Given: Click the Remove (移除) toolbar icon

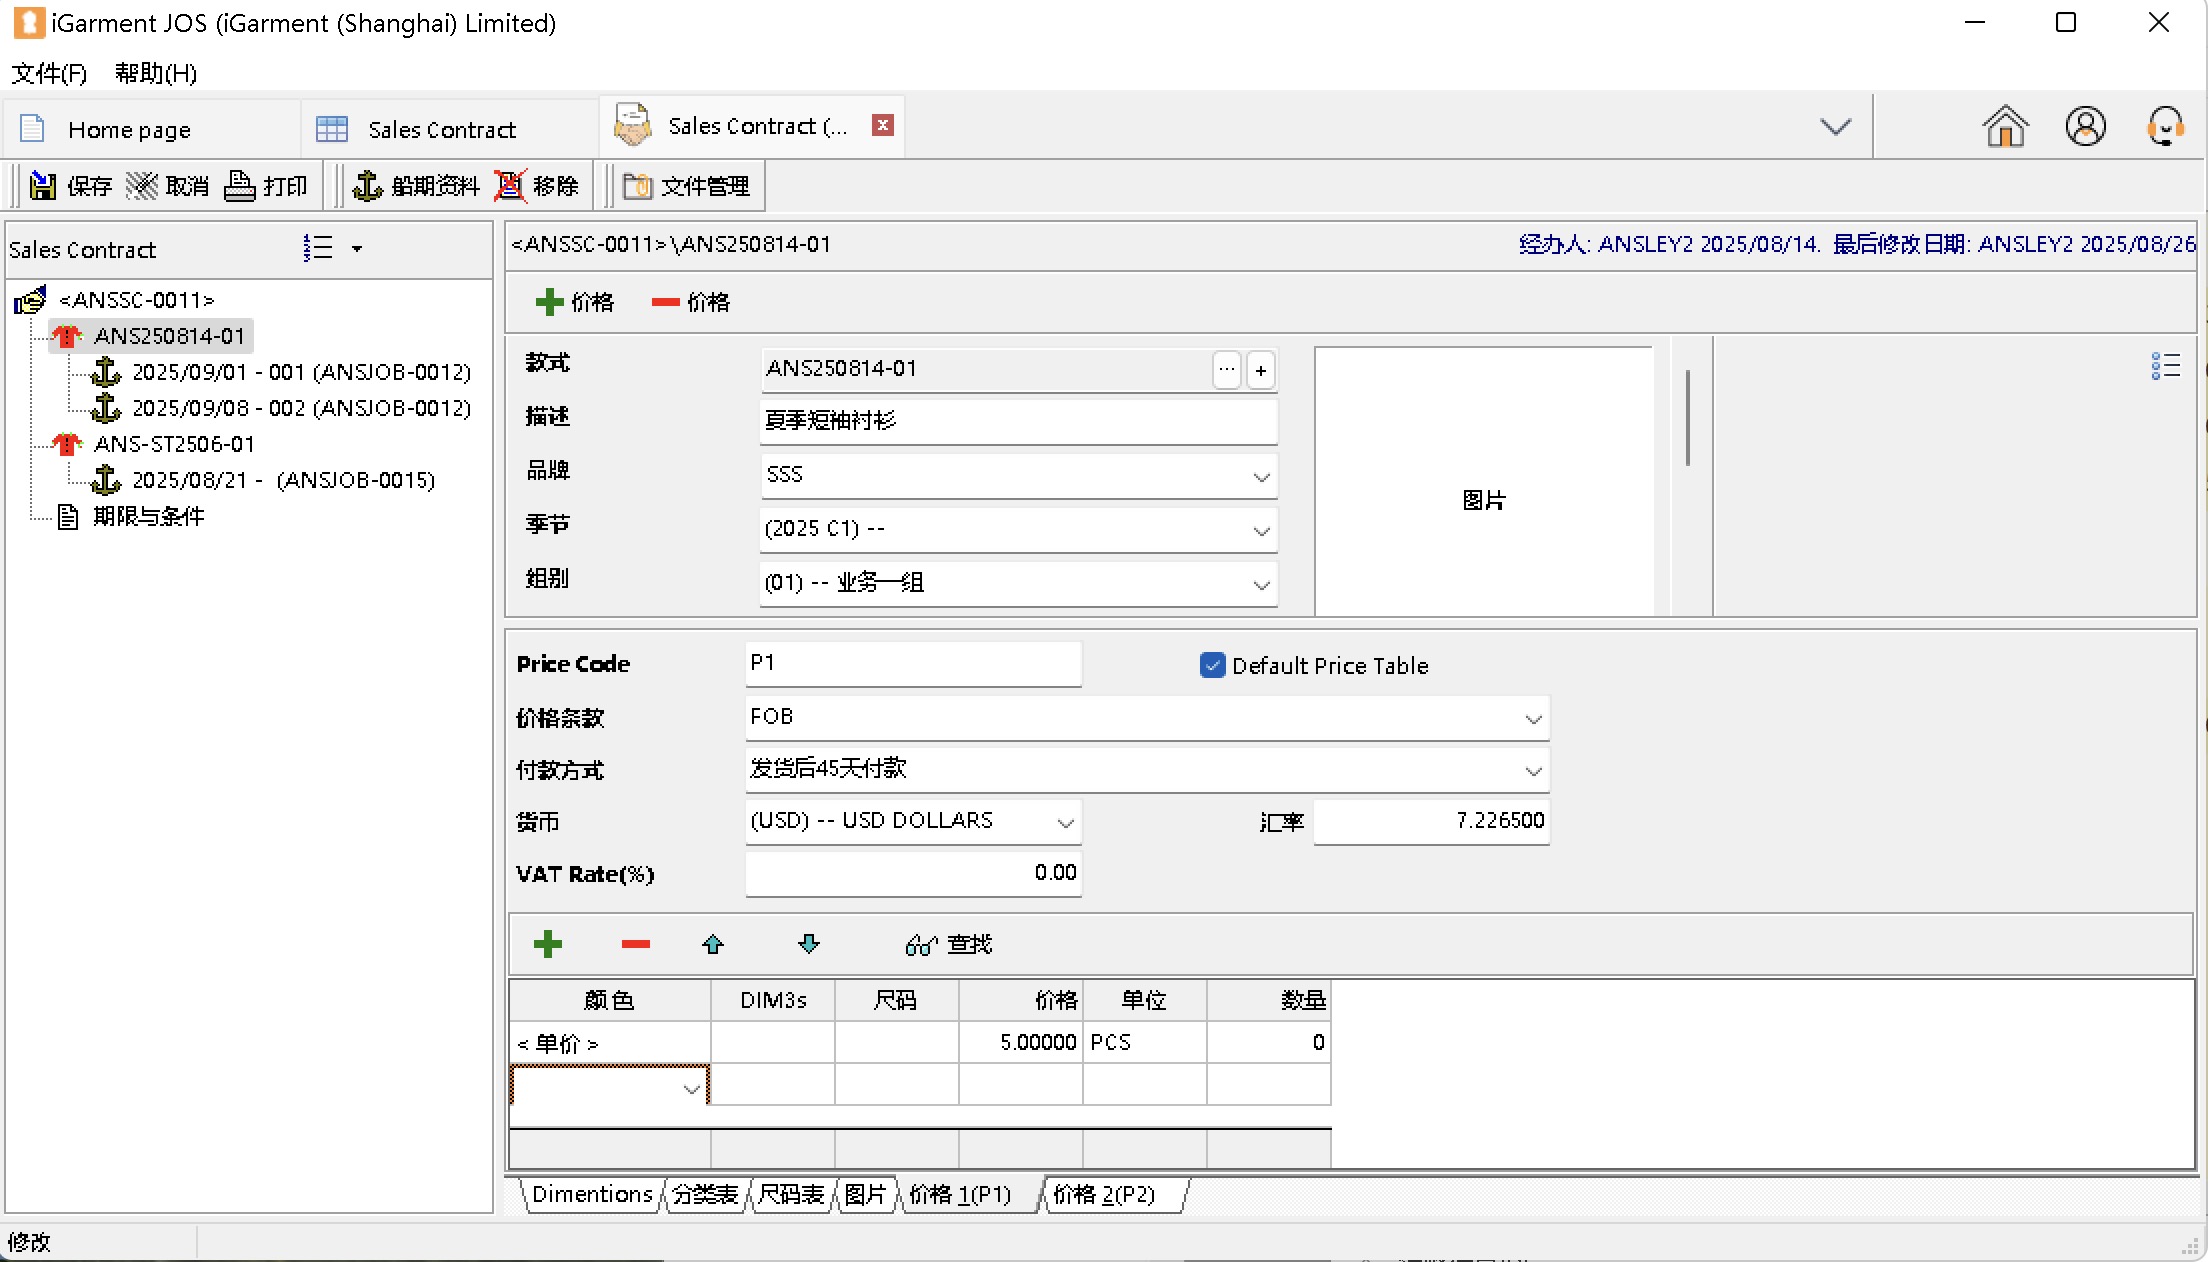Looking at the screenshot, I should coord(511,186).
